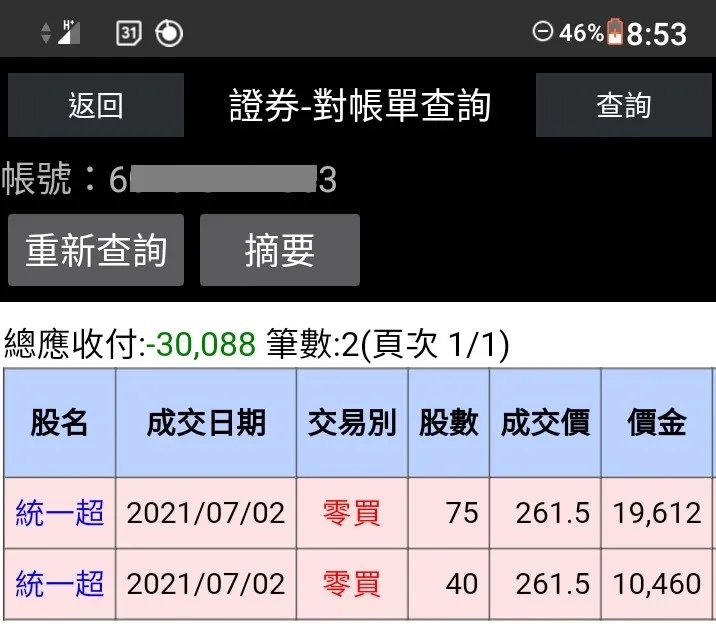This screenshot has width=716, height=624.
Task: Tap the 40 shares cell
Action: pos(449,584)
